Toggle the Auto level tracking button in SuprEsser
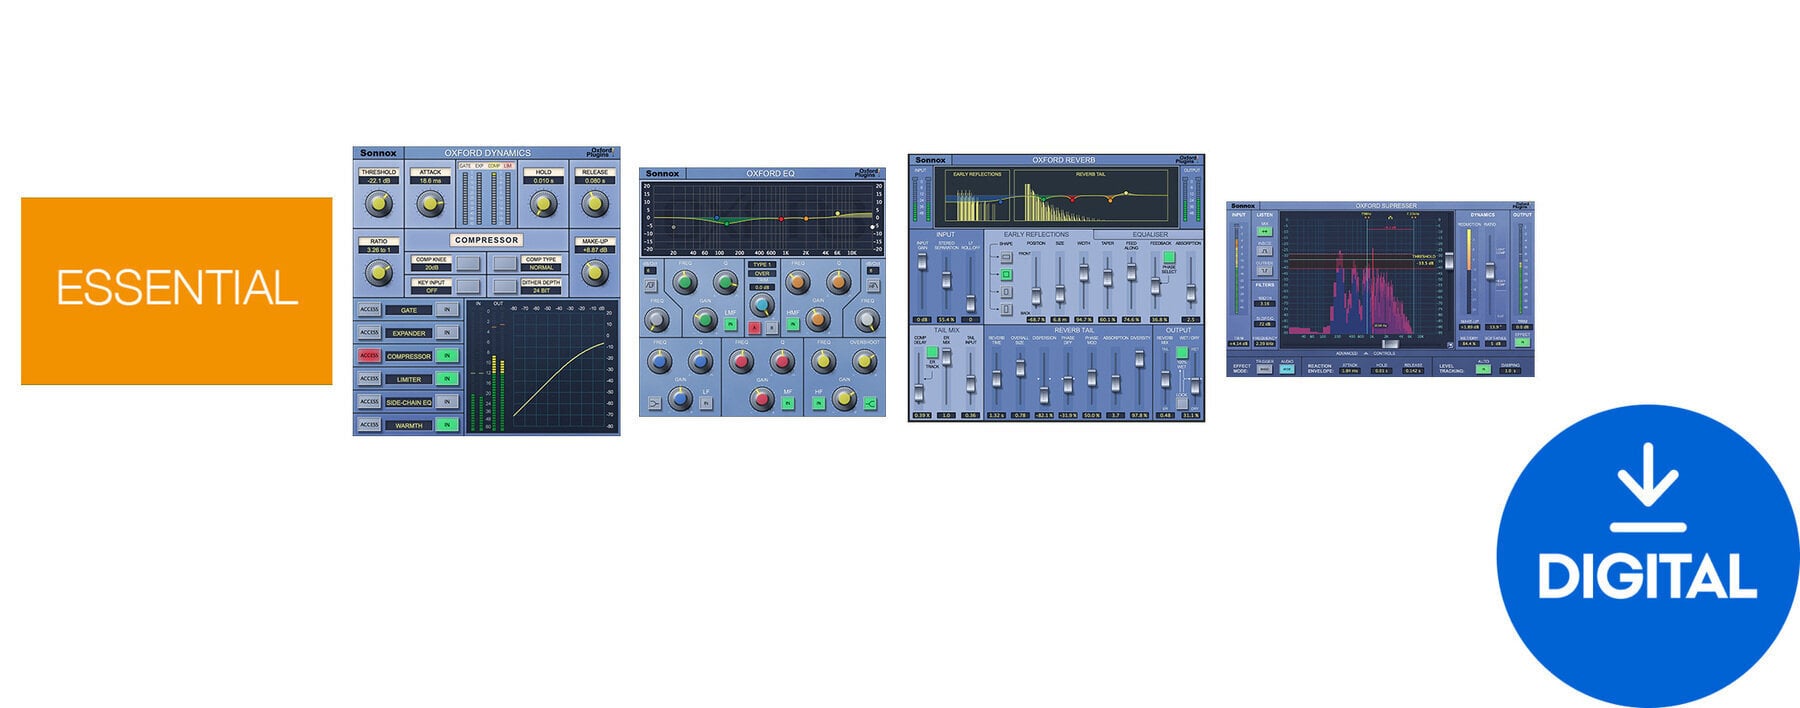The image size is (1800, 708). [1483, 369]
